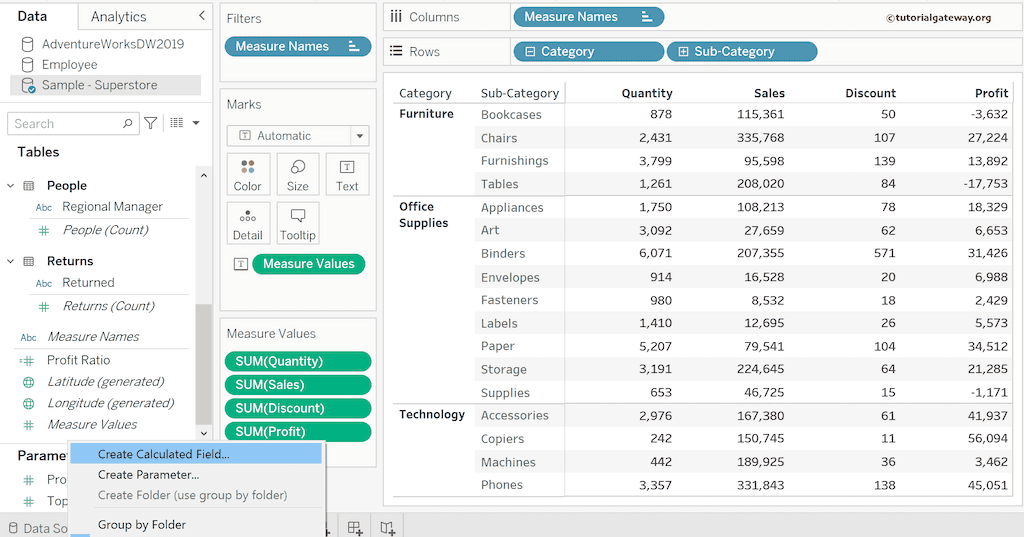Viewport: 1024px width, 537px height.
Task: Click the SUM(Sales) measure value pill
Action: [298, 385]
